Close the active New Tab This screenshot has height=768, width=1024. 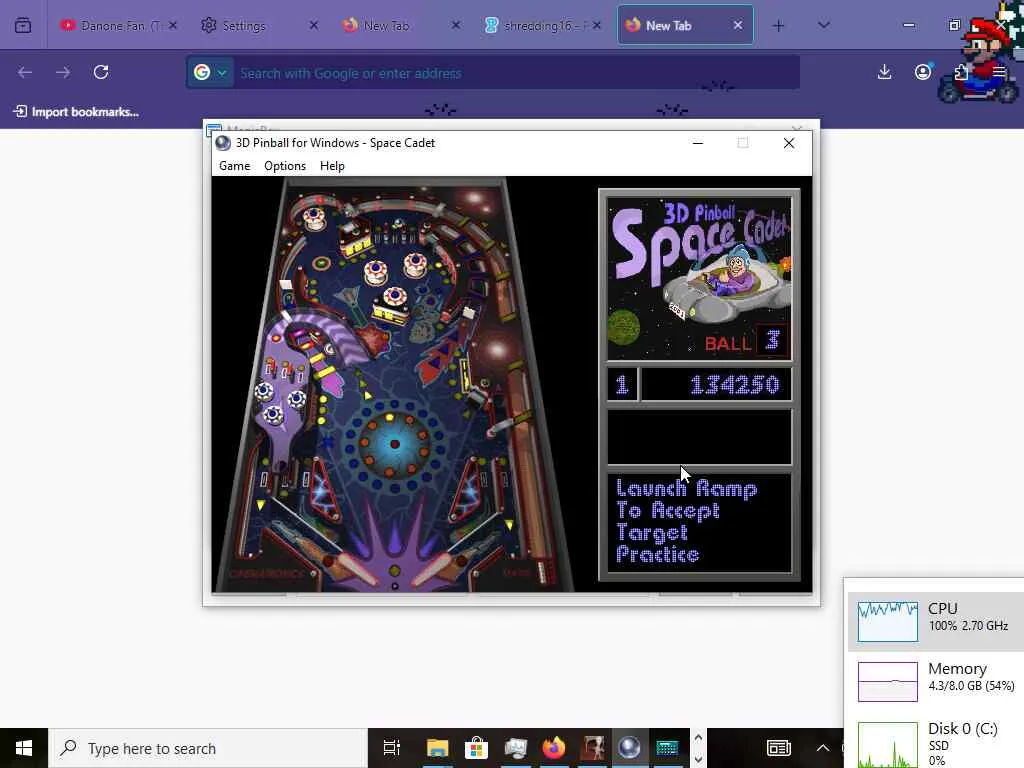pyautogui.click(x=737, y=25)
